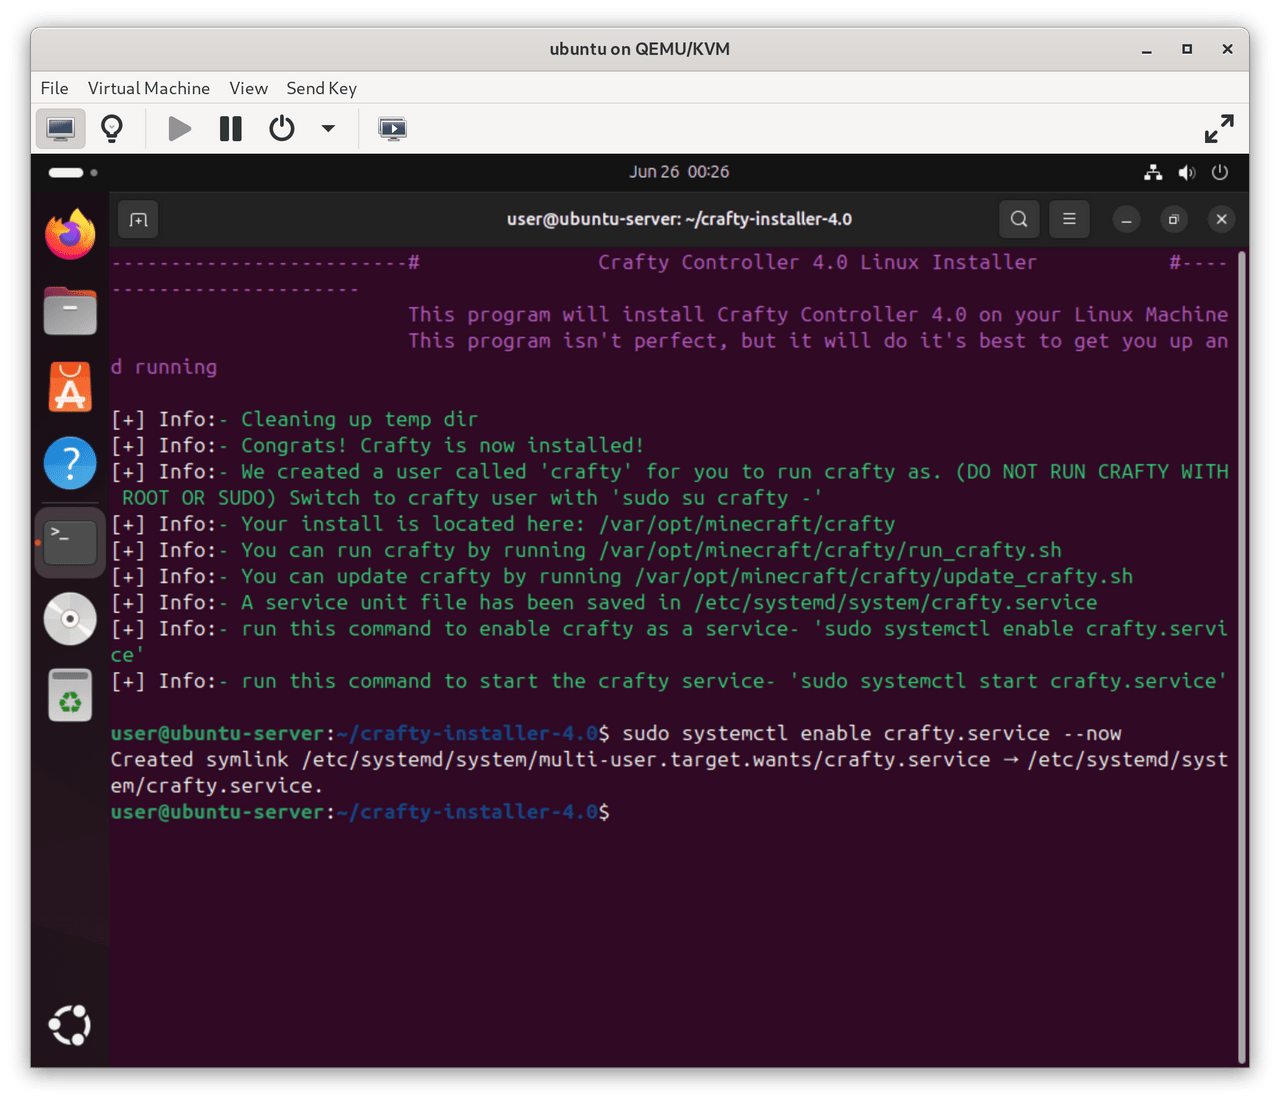The image size is (1280, 1102).
Task: Open Ubuntu Software from the dock
Action: (70, 388)
